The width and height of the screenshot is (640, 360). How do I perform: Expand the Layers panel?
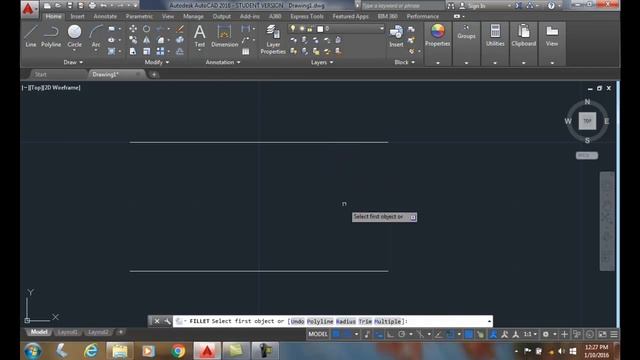[x=322, y=62]
